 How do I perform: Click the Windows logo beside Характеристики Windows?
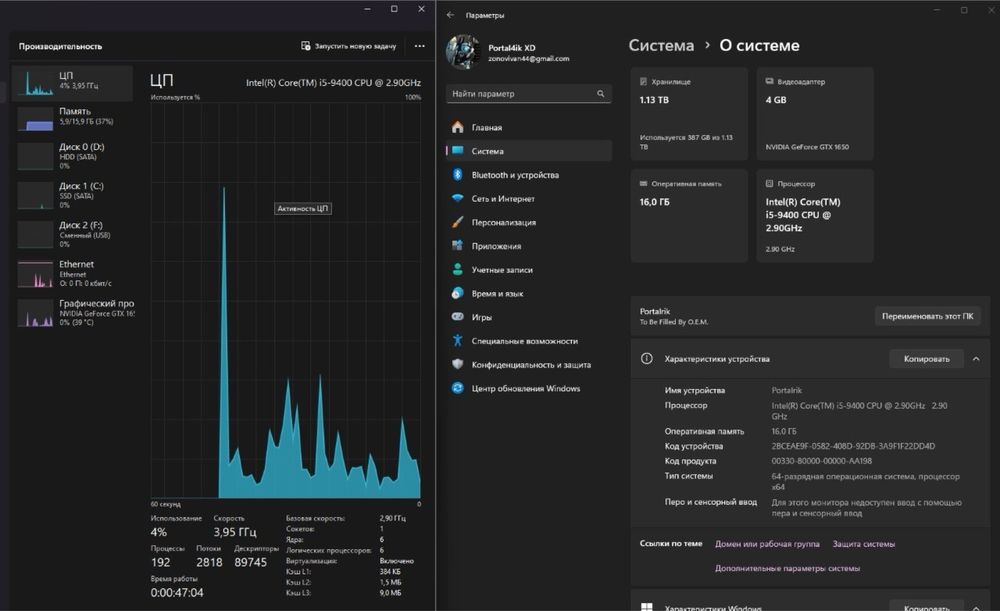tap(647, 607)
